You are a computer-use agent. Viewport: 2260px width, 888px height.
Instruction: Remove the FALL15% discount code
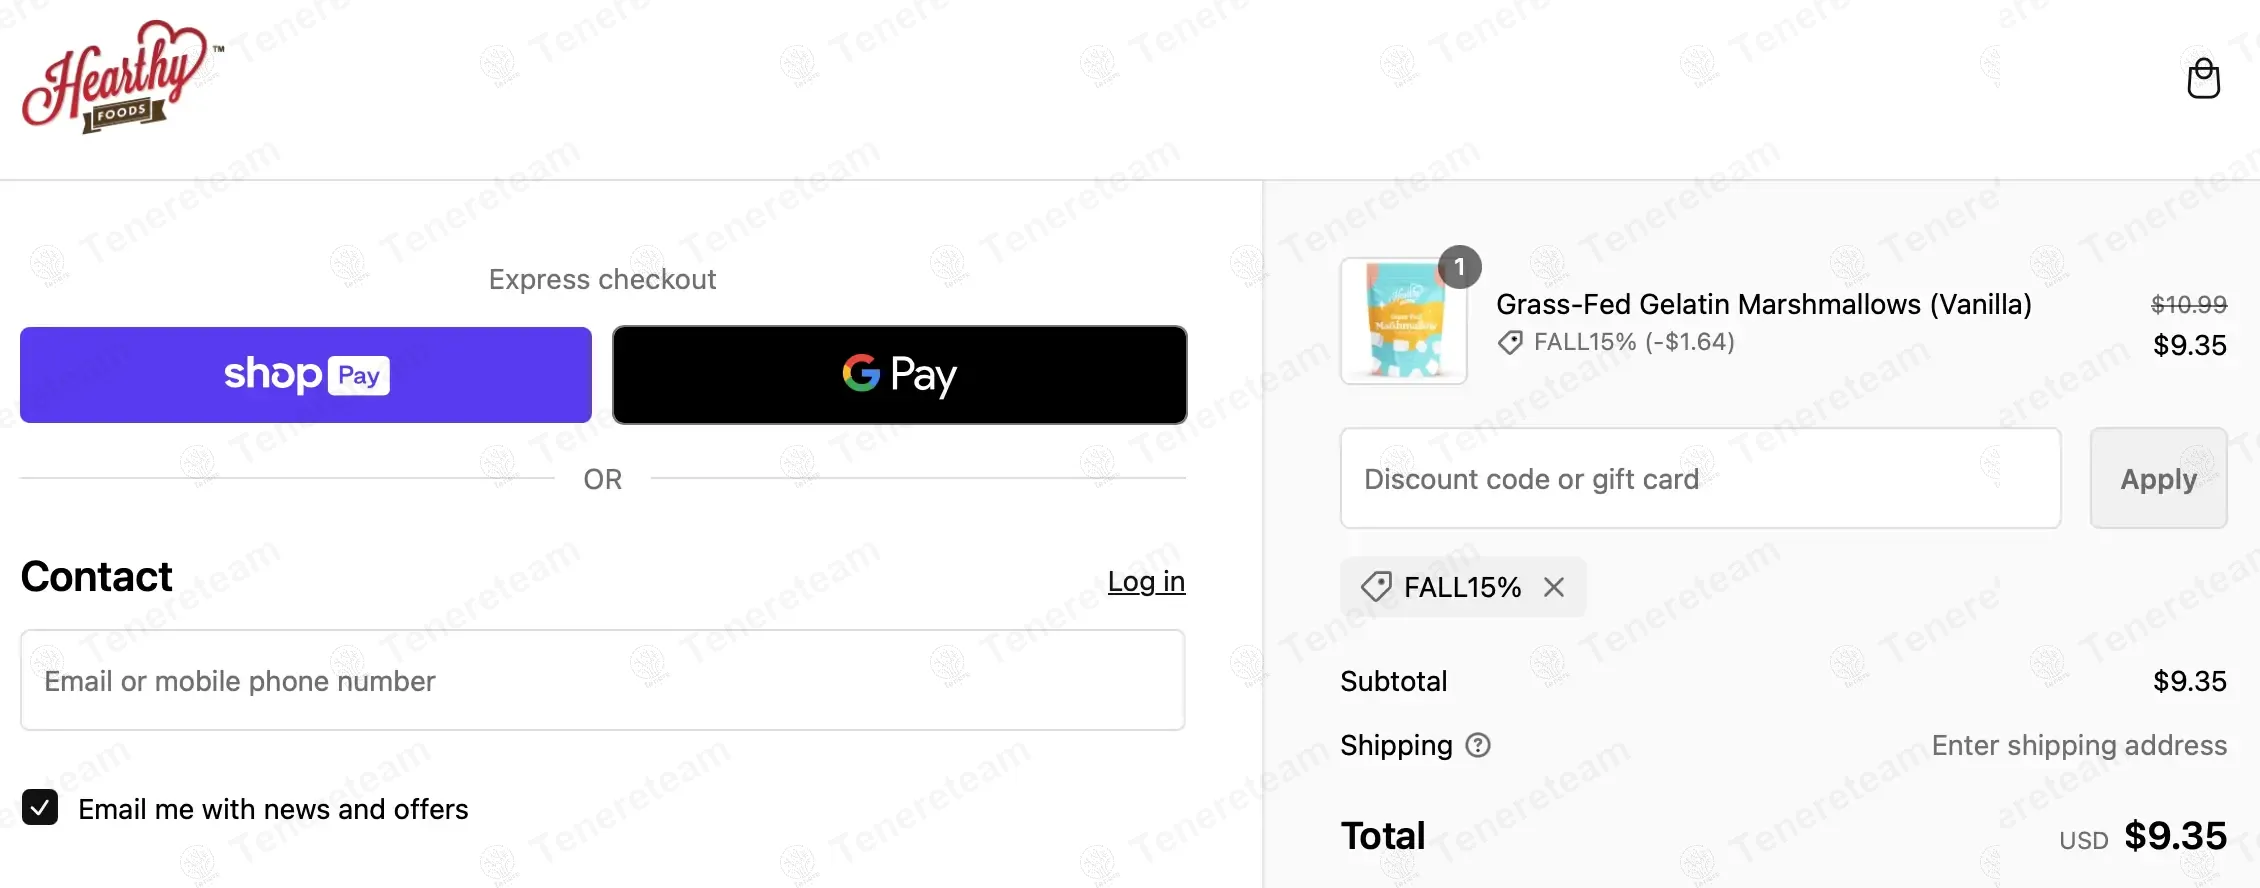[1553, 587]
